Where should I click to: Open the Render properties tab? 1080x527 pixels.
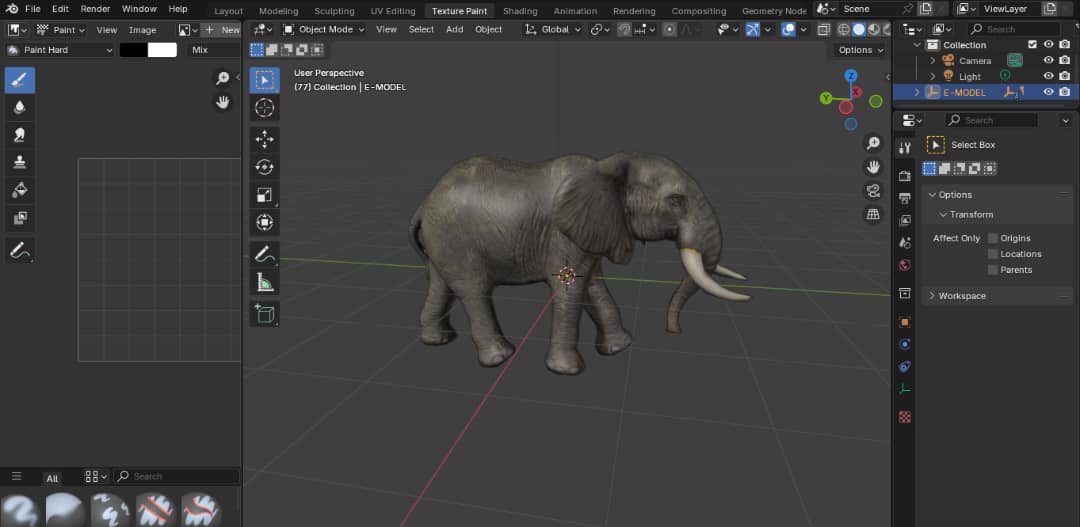coord(905,176)
